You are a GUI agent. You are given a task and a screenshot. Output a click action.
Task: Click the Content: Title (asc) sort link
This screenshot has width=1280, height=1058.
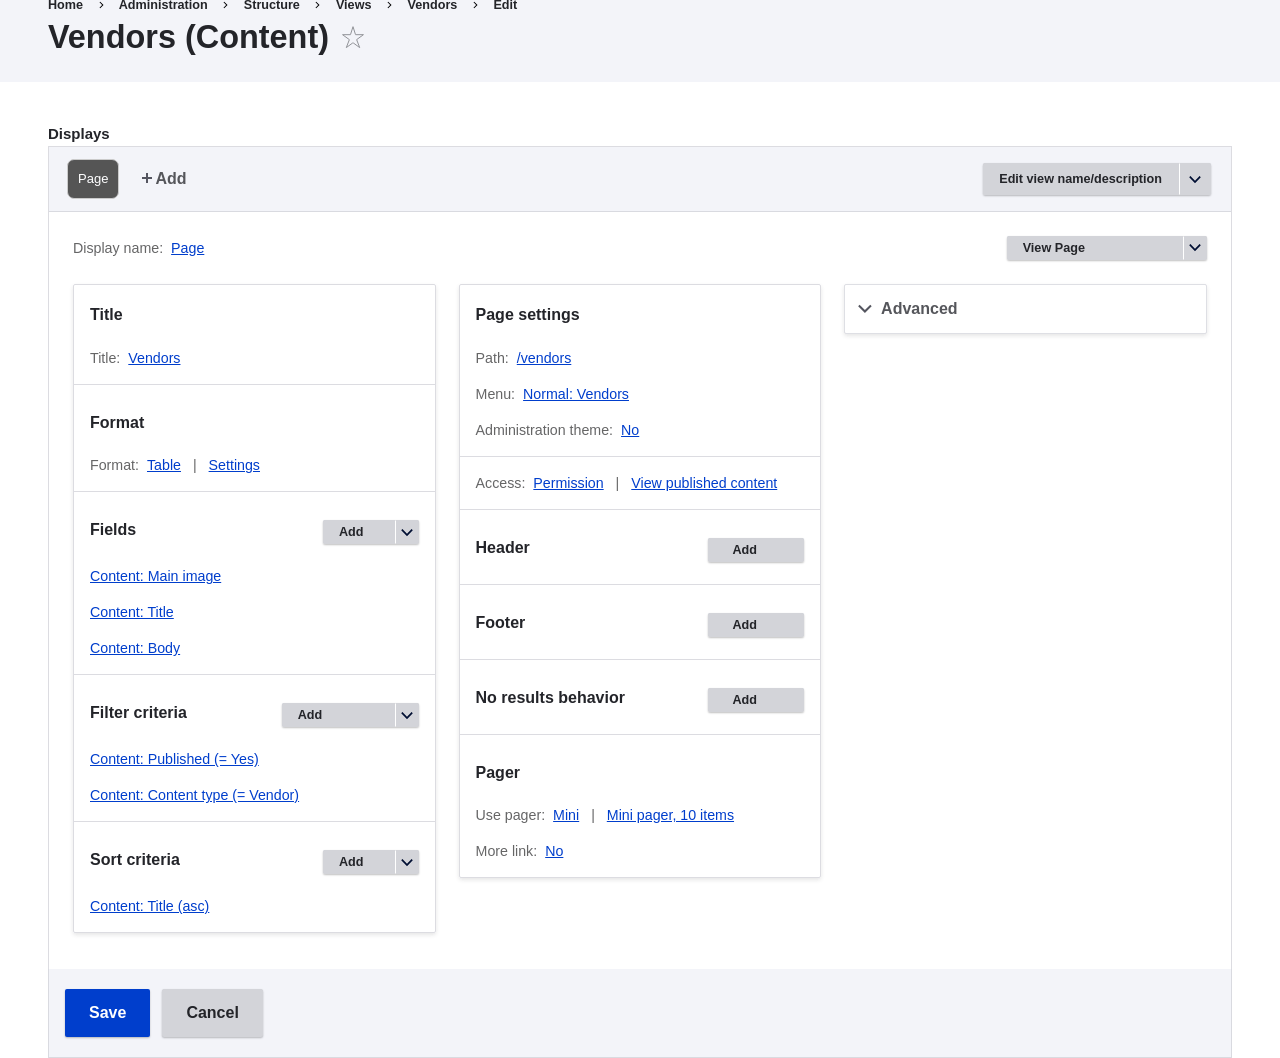point(149,906)
